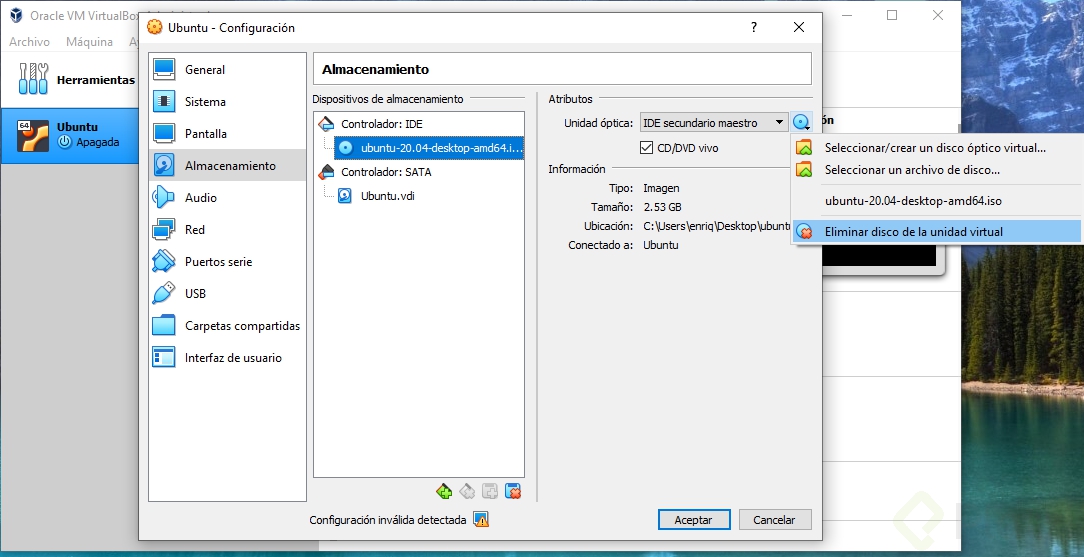Click the dialog help question mark
The image size is (1084, 557).
click(x=754, y=28)
